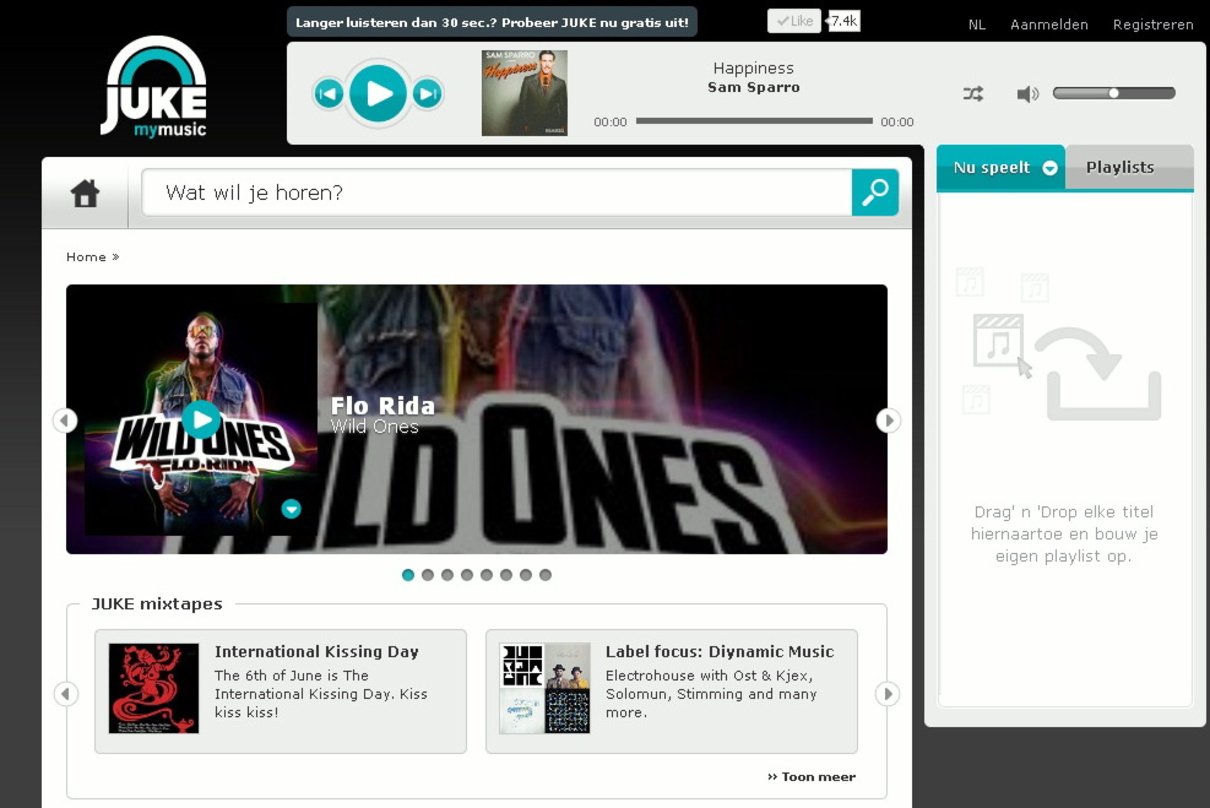The image size is (1210, 808).
Task: Switch to the Playlists tab
Action: coord(1129,167)
